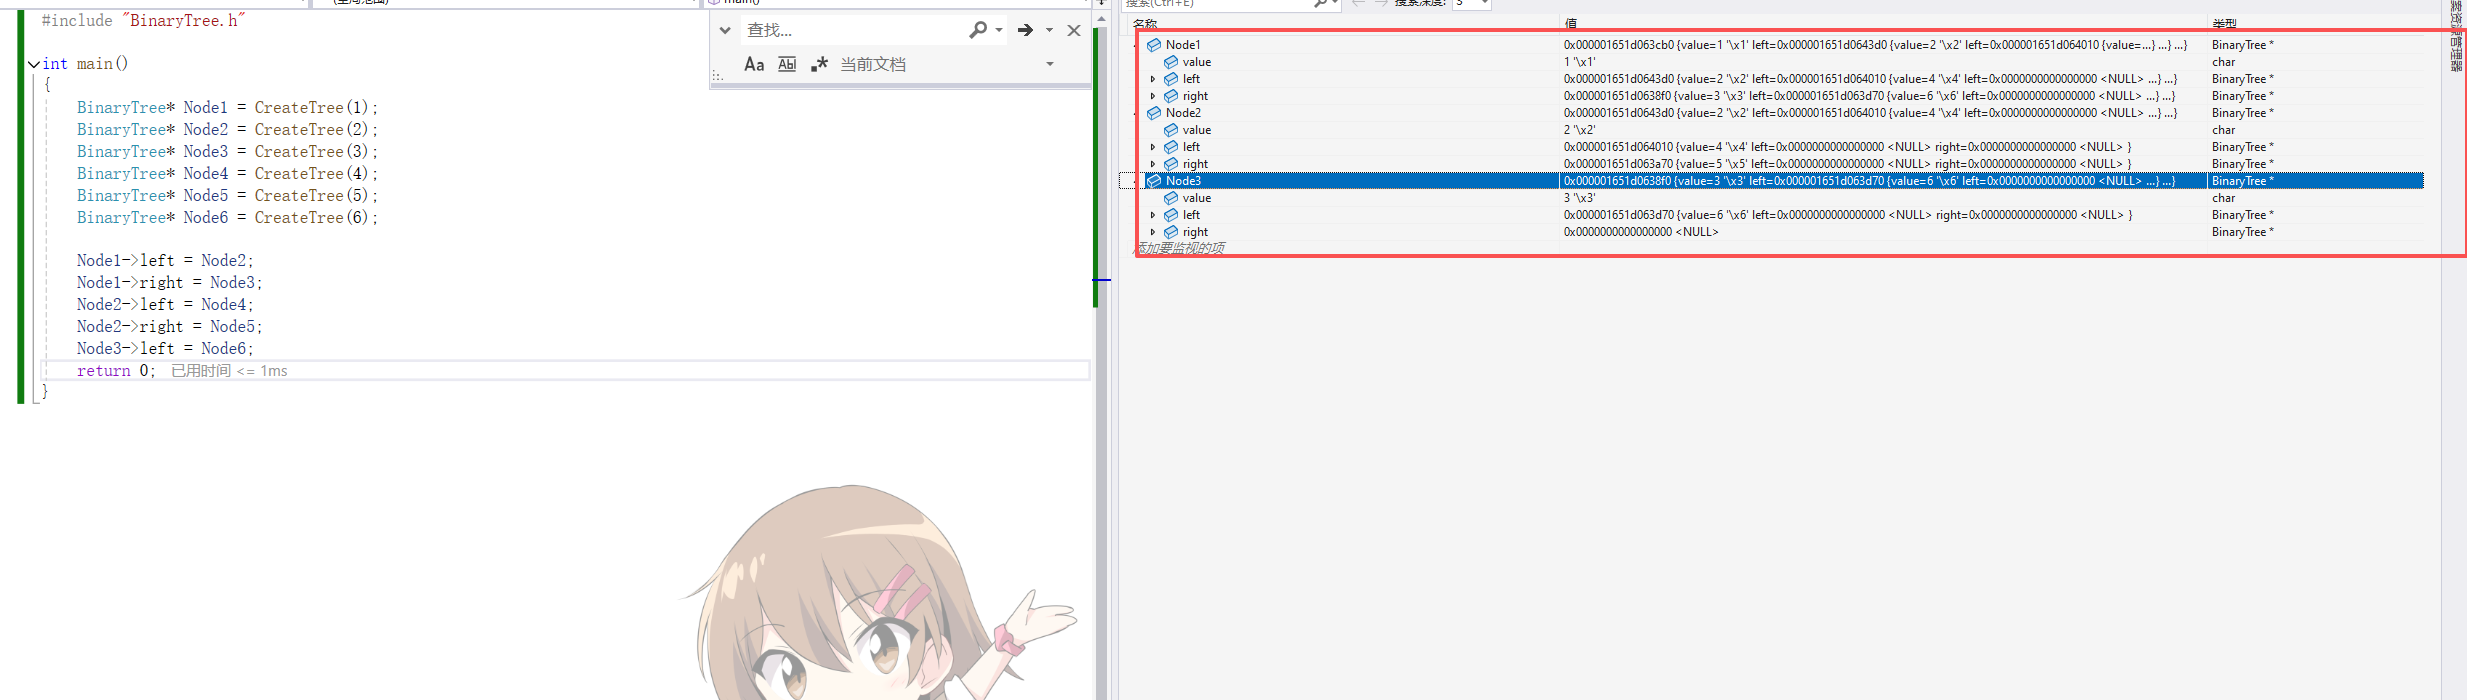2467x700 pixels.
Task: Expand the left child of Node2
Action: coord(1153,147)
